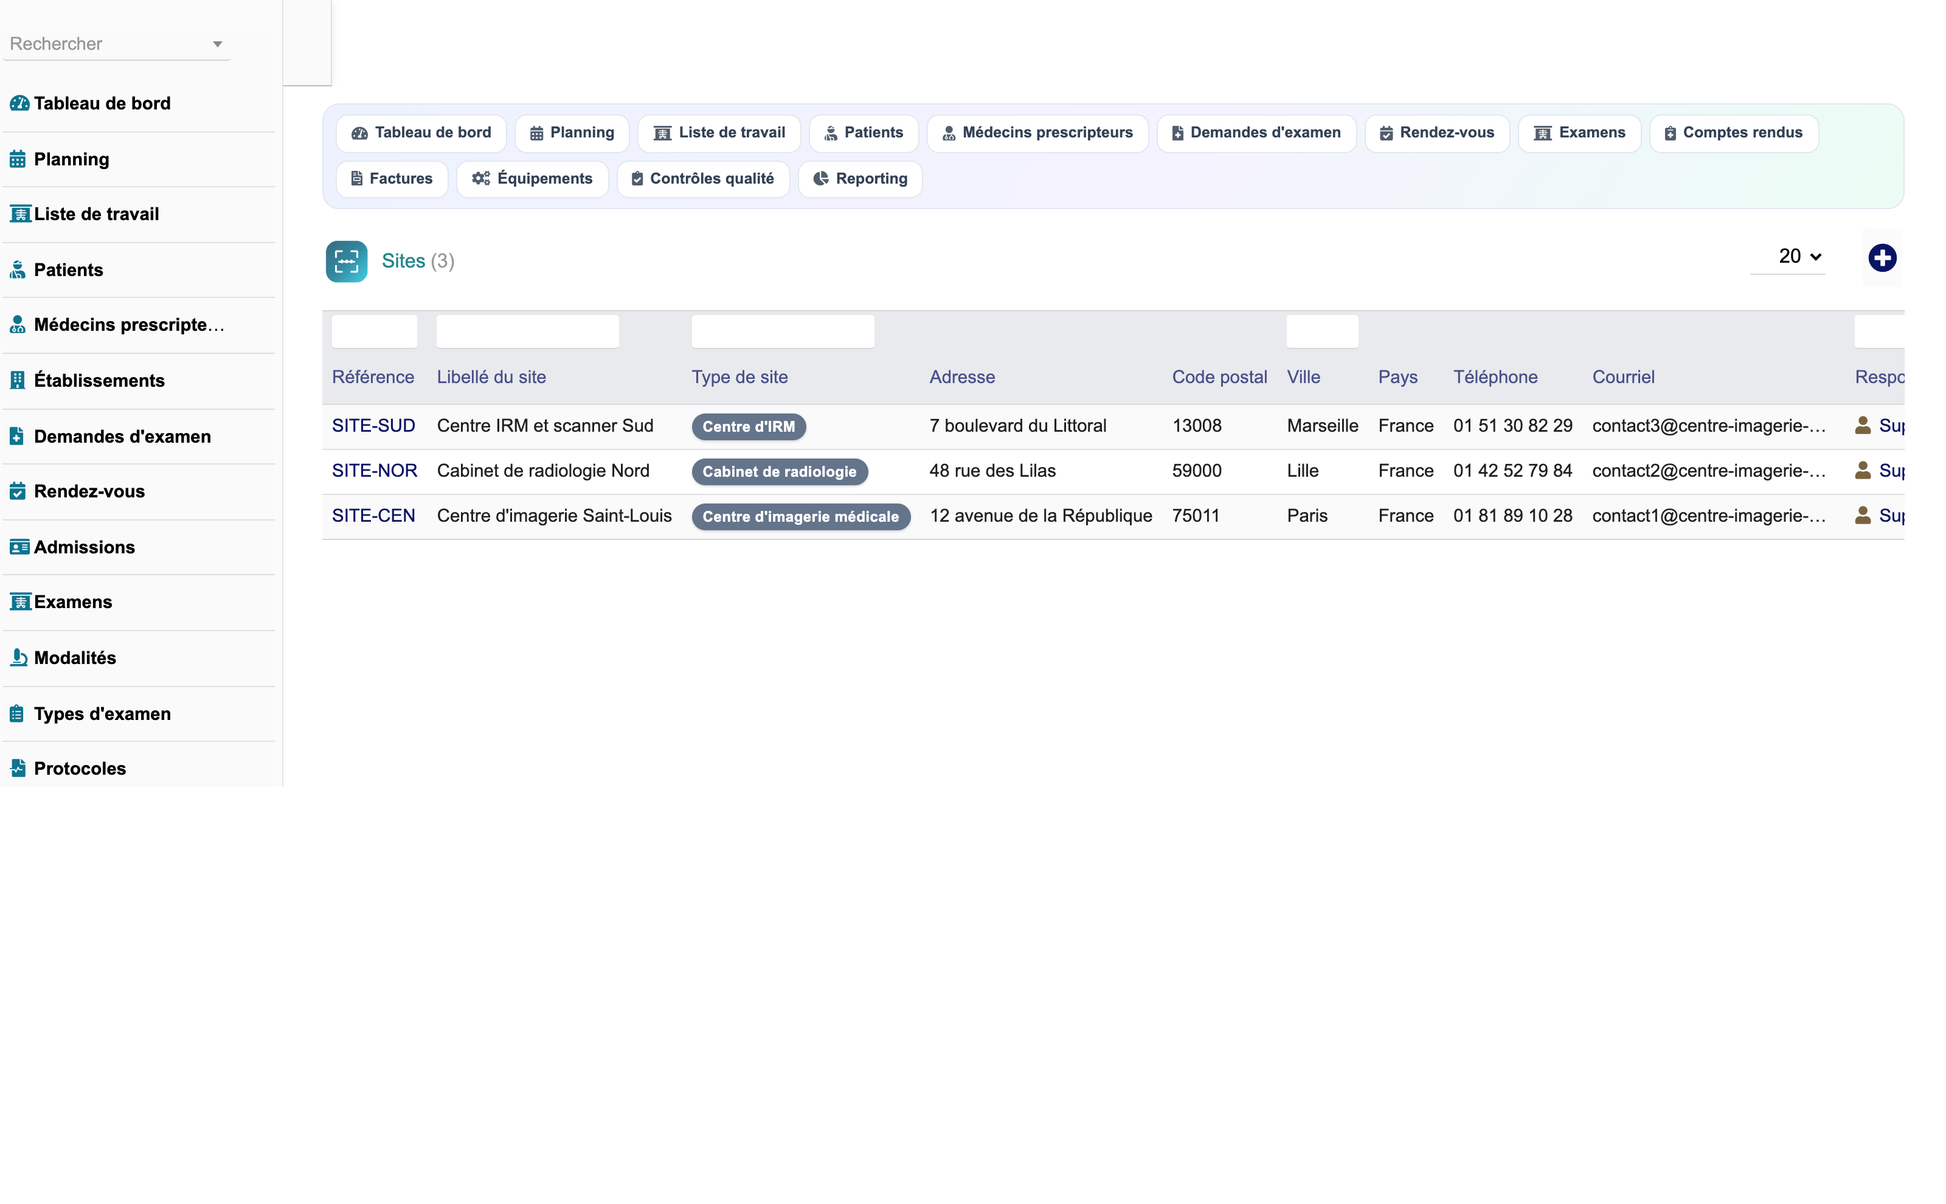
Task: Sort by Référence column header
Action: click(373, 377)
